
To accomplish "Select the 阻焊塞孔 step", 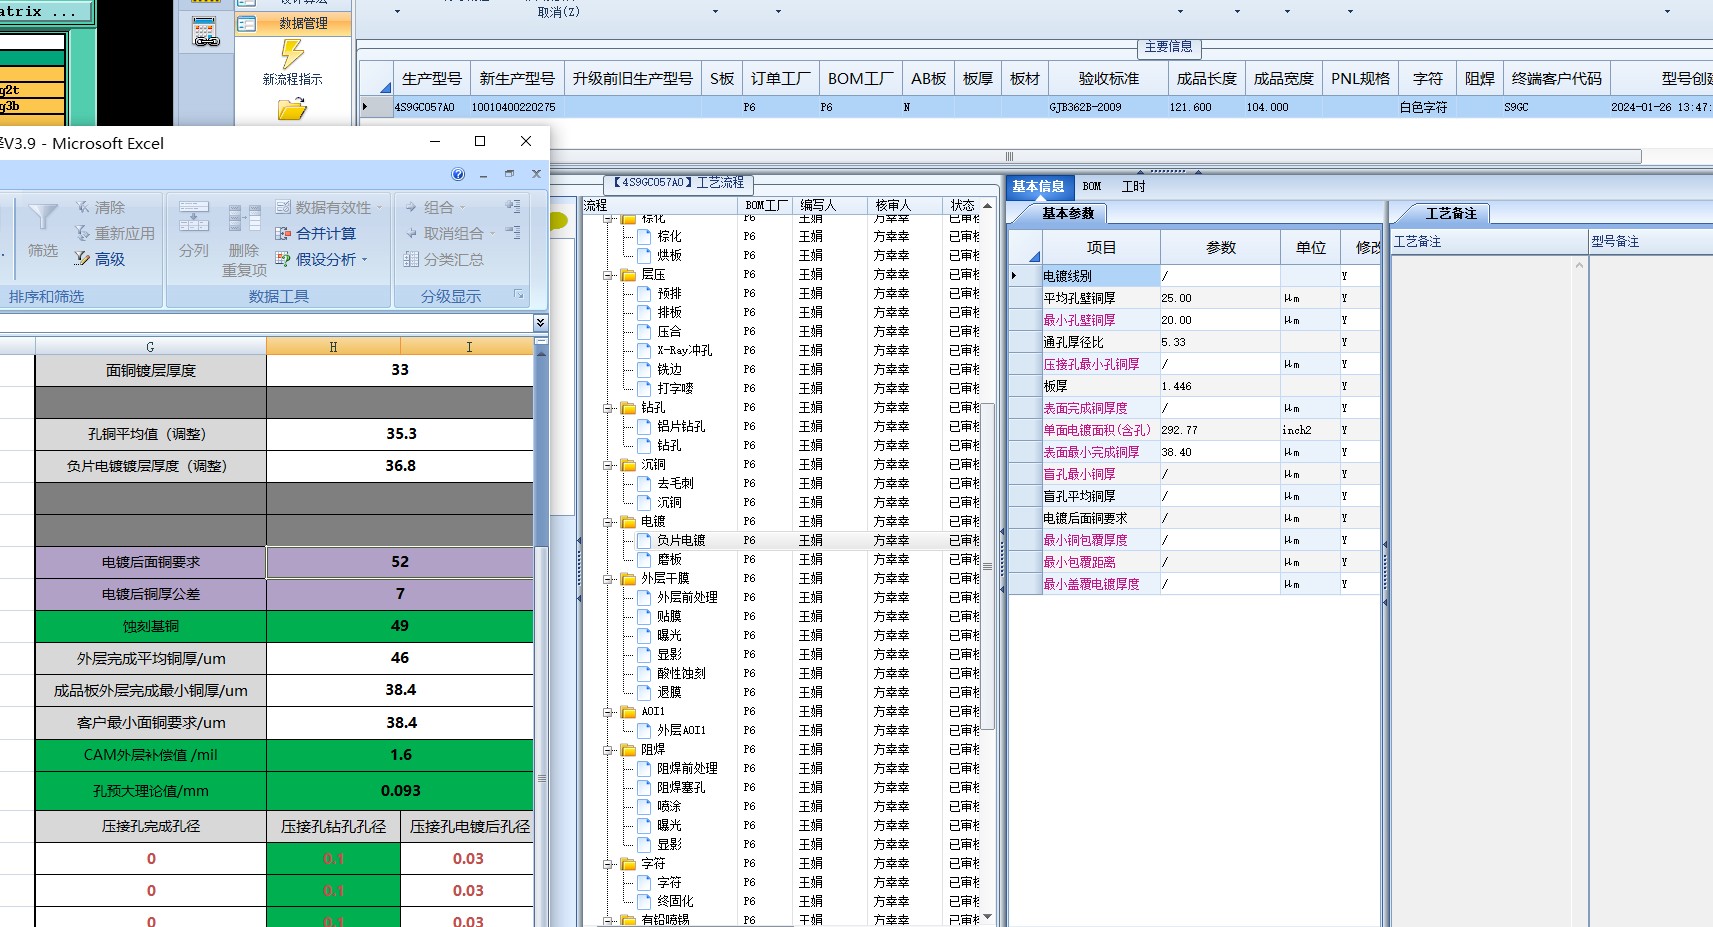I will point(681,788).
